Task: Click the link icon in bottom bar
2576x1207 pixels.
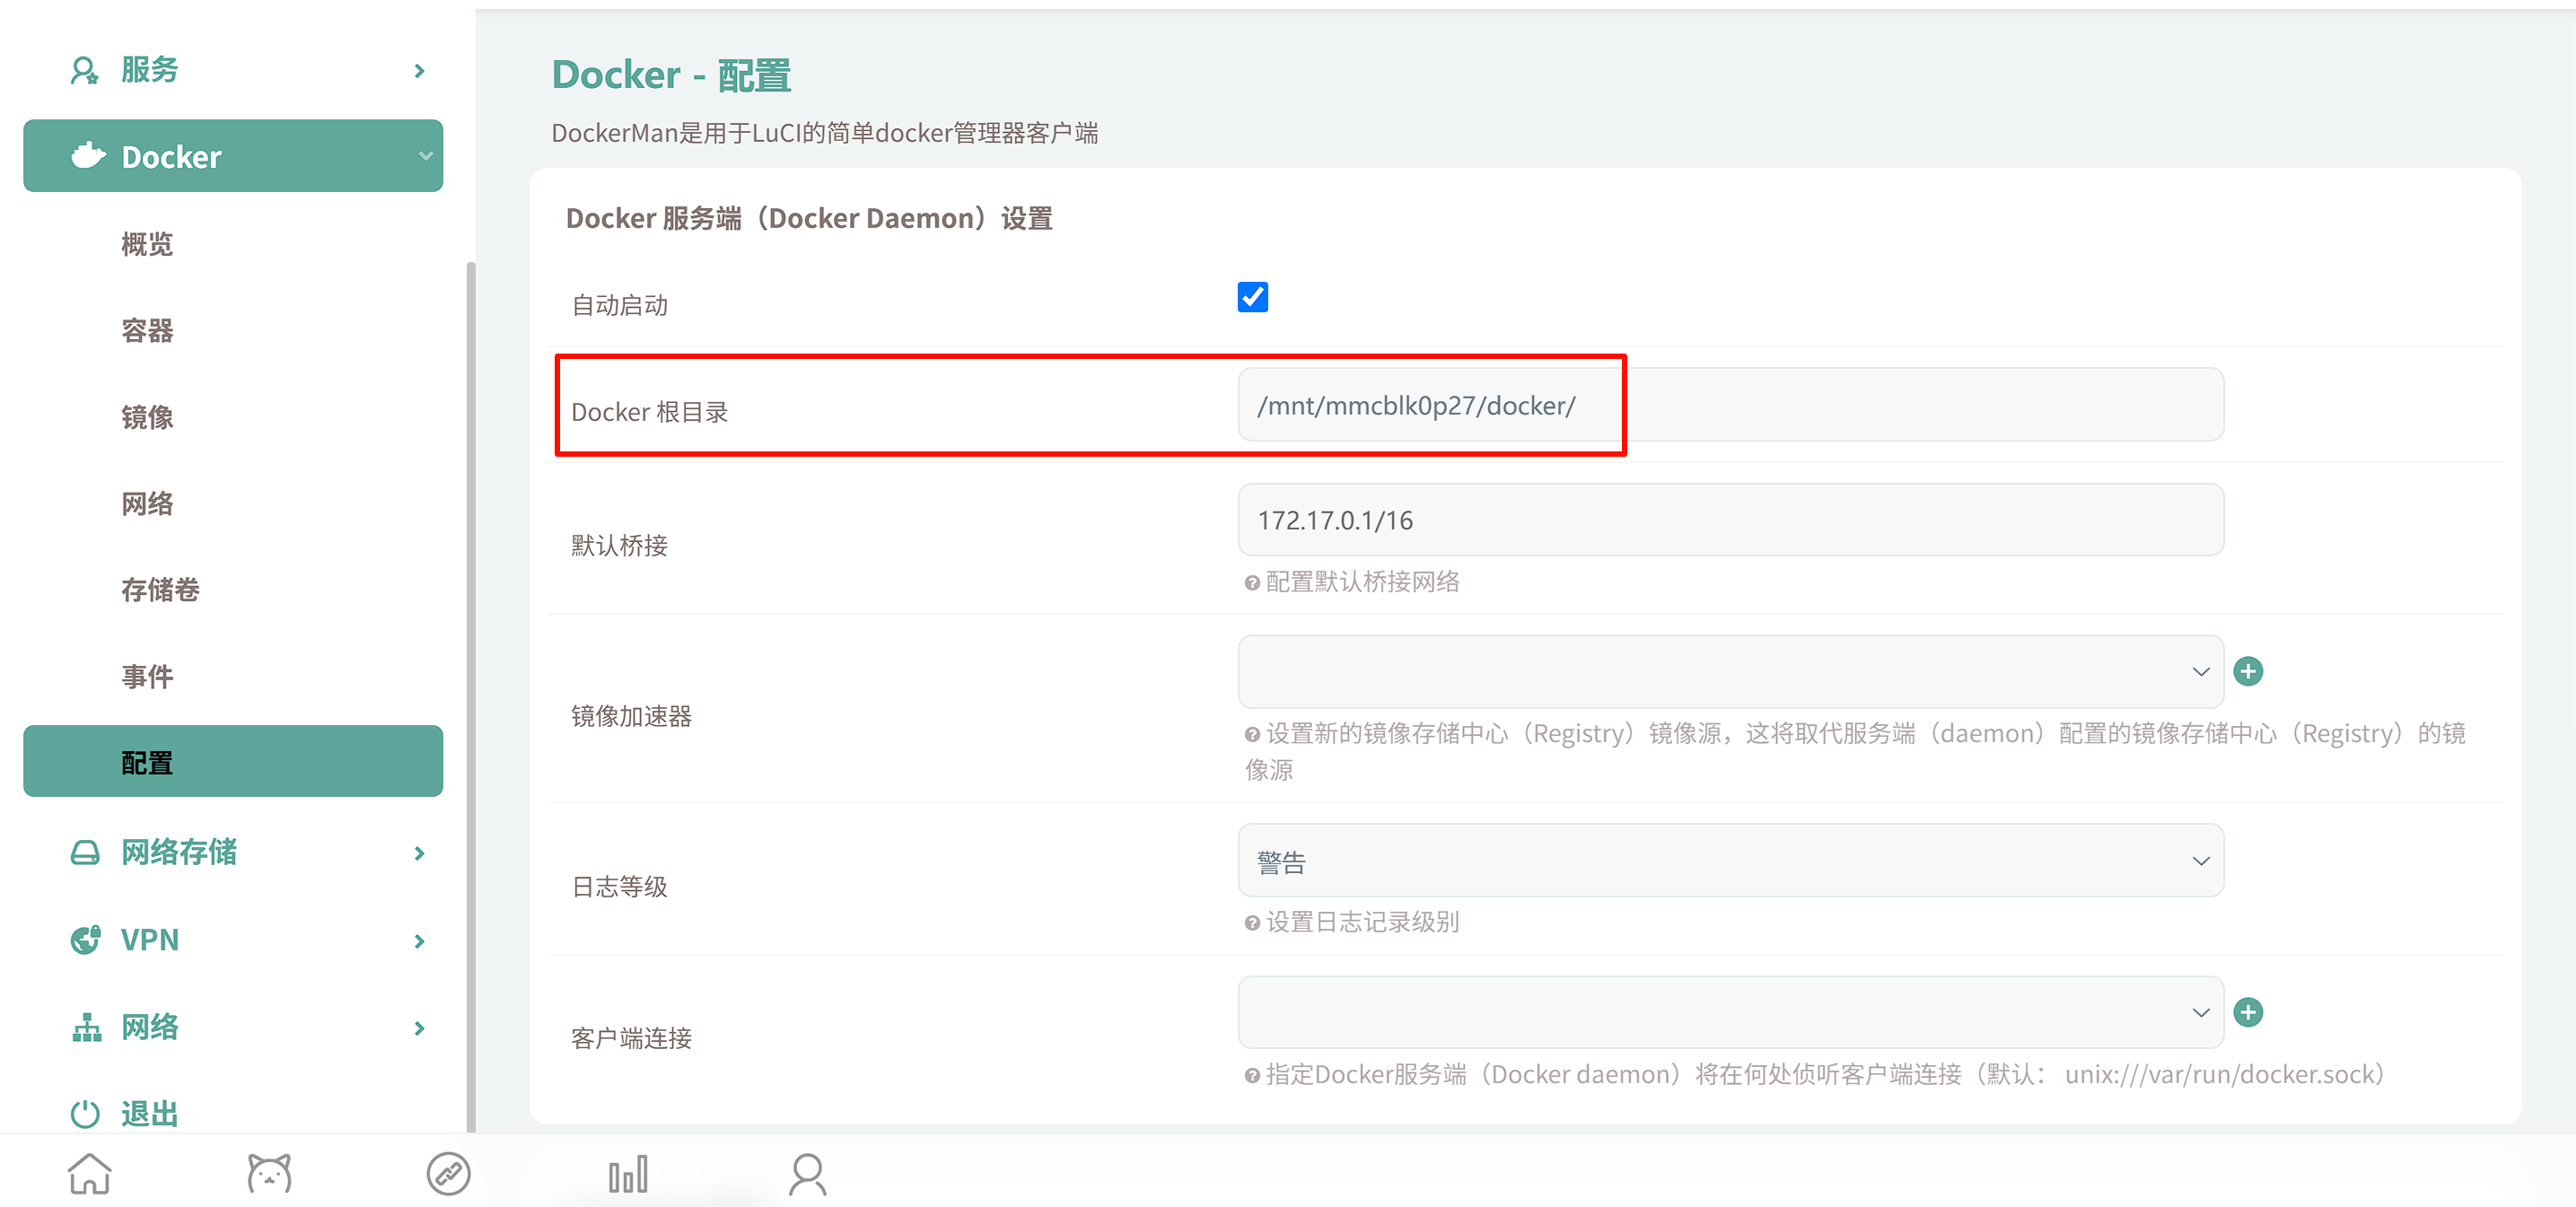Action: 448,1174
